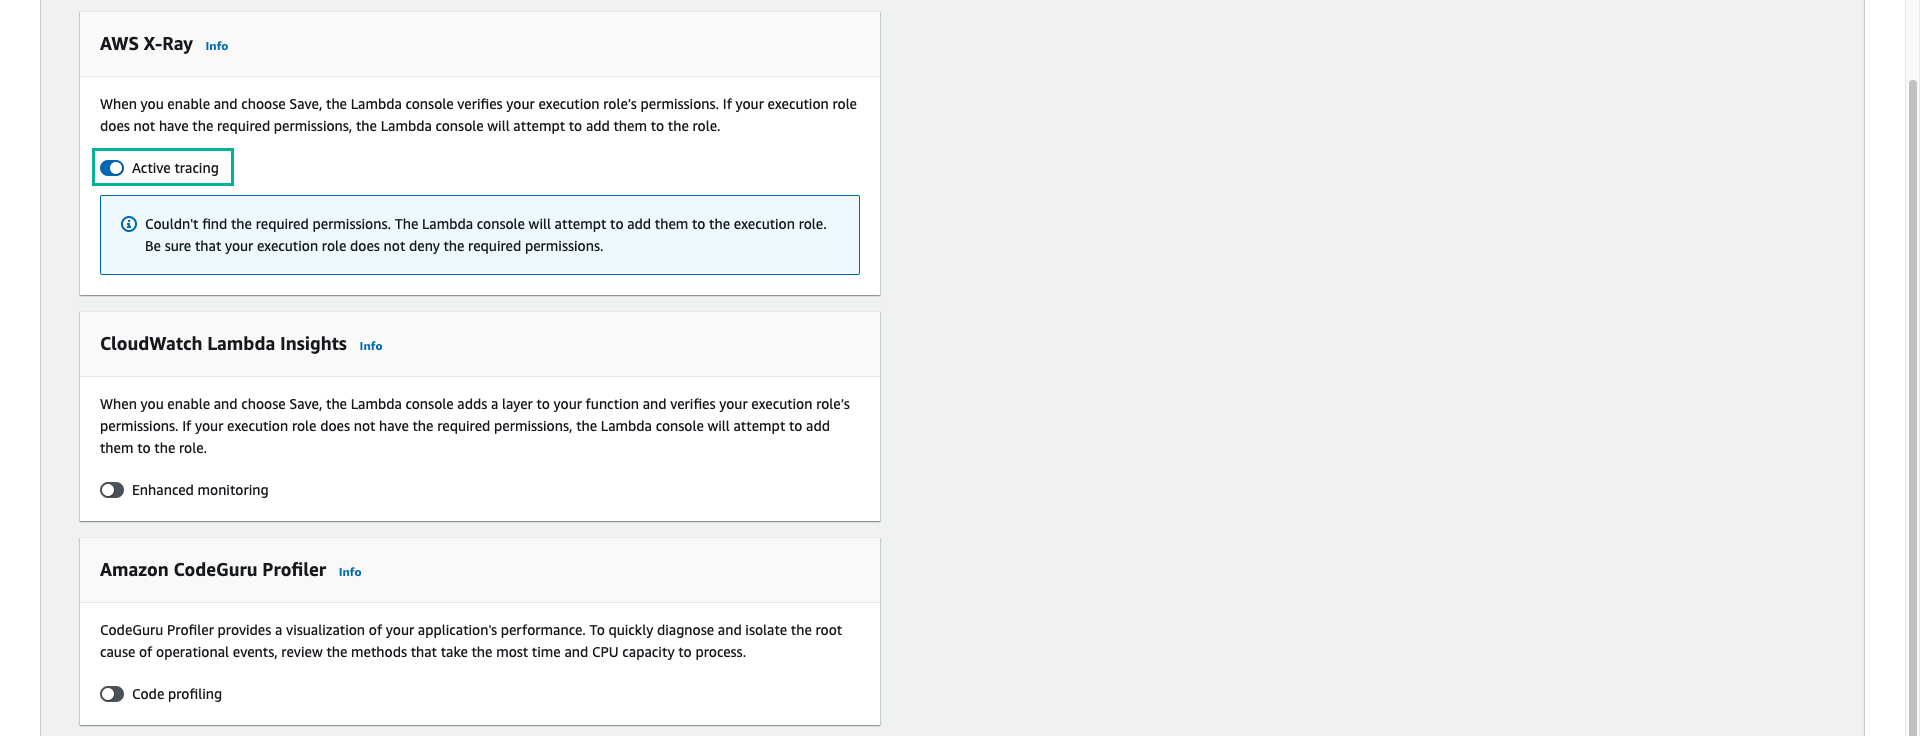Viewport: 1920px width, 736px height.
Task: Click the X-Ray execution role description paragraph
Action: pyautogui.click(x=478, y=115)
